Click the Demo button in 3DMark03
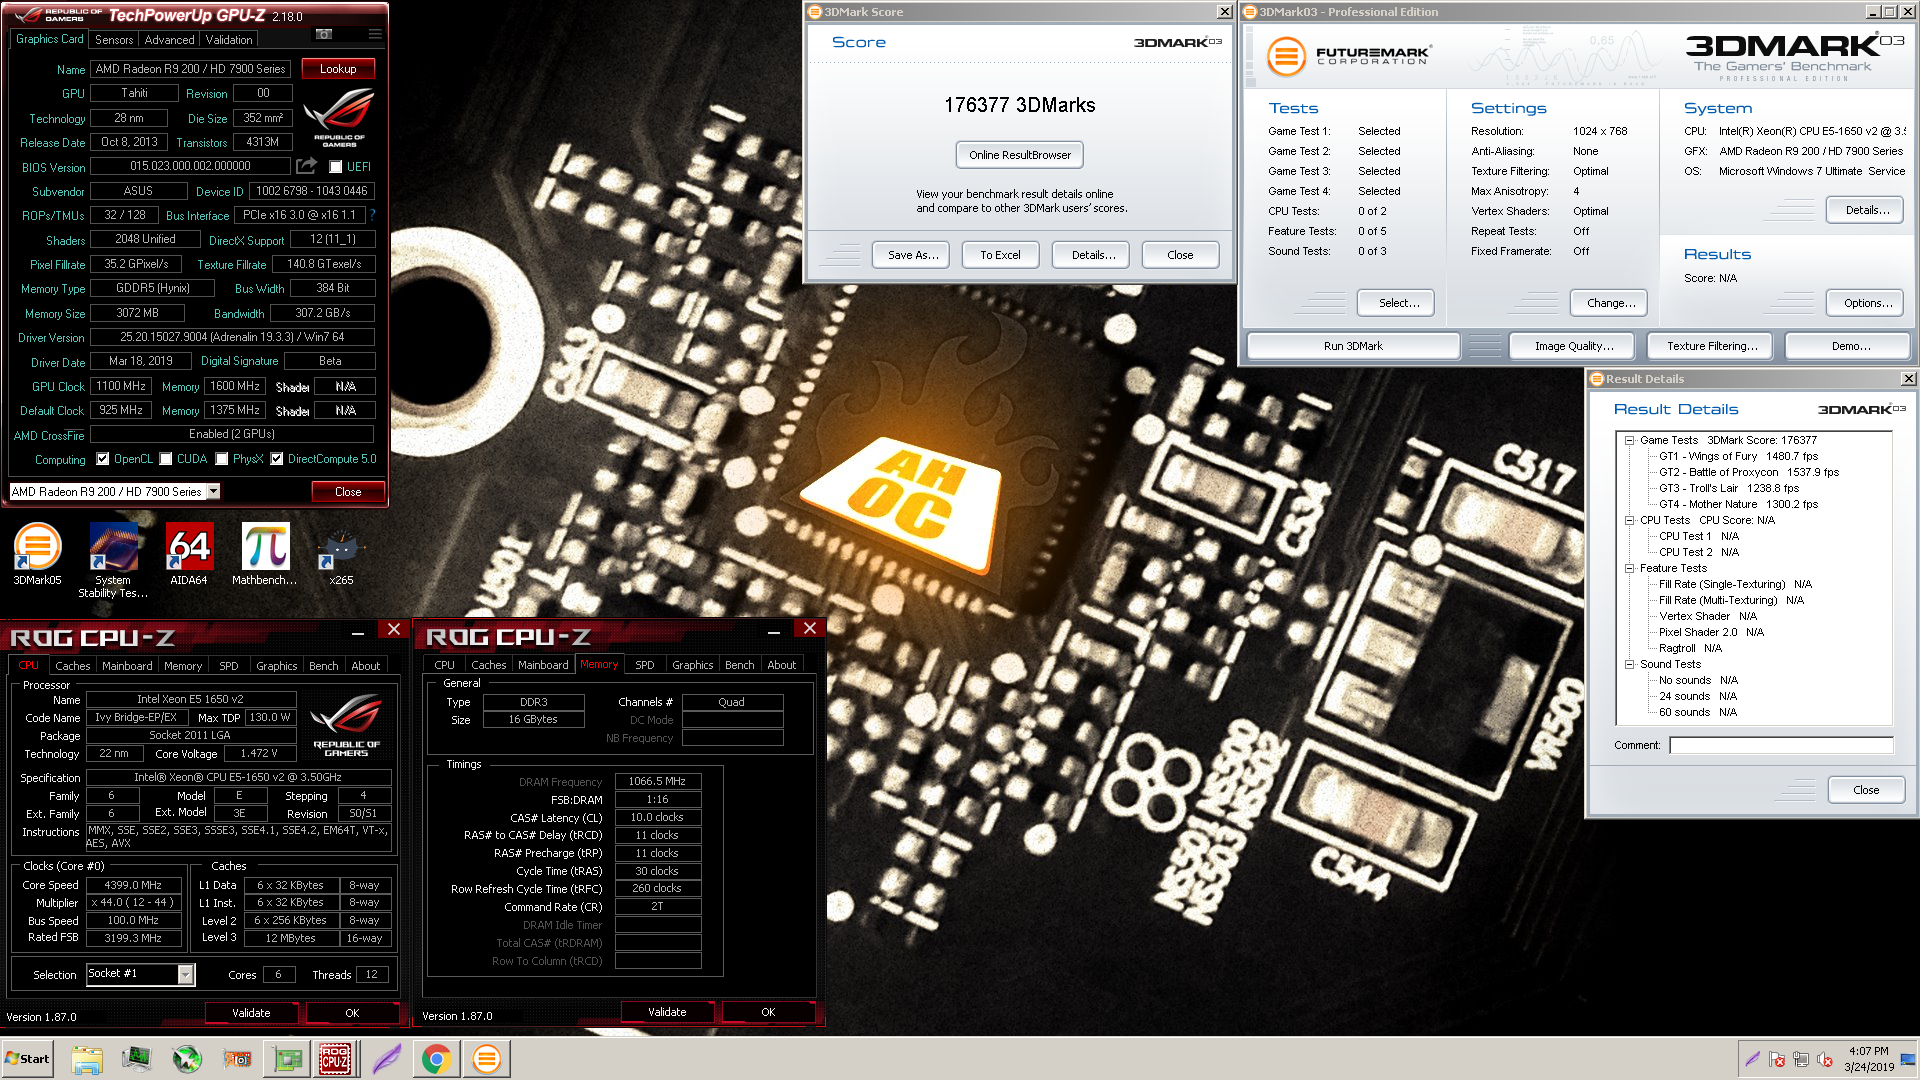The image size is (1920, 1080). coord(1850,346)
